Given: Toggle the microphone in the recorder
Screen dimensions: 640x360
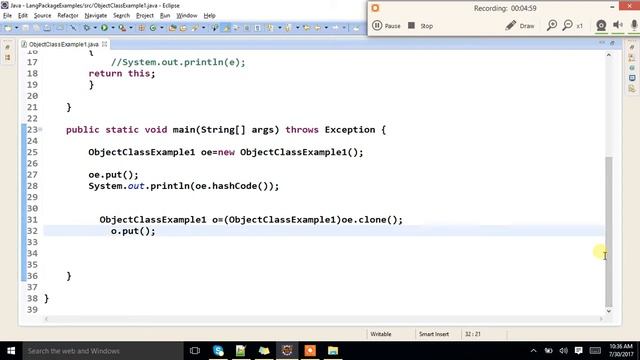Looking at the screenshot, I should pyautogui.click(x=634, y=25).
